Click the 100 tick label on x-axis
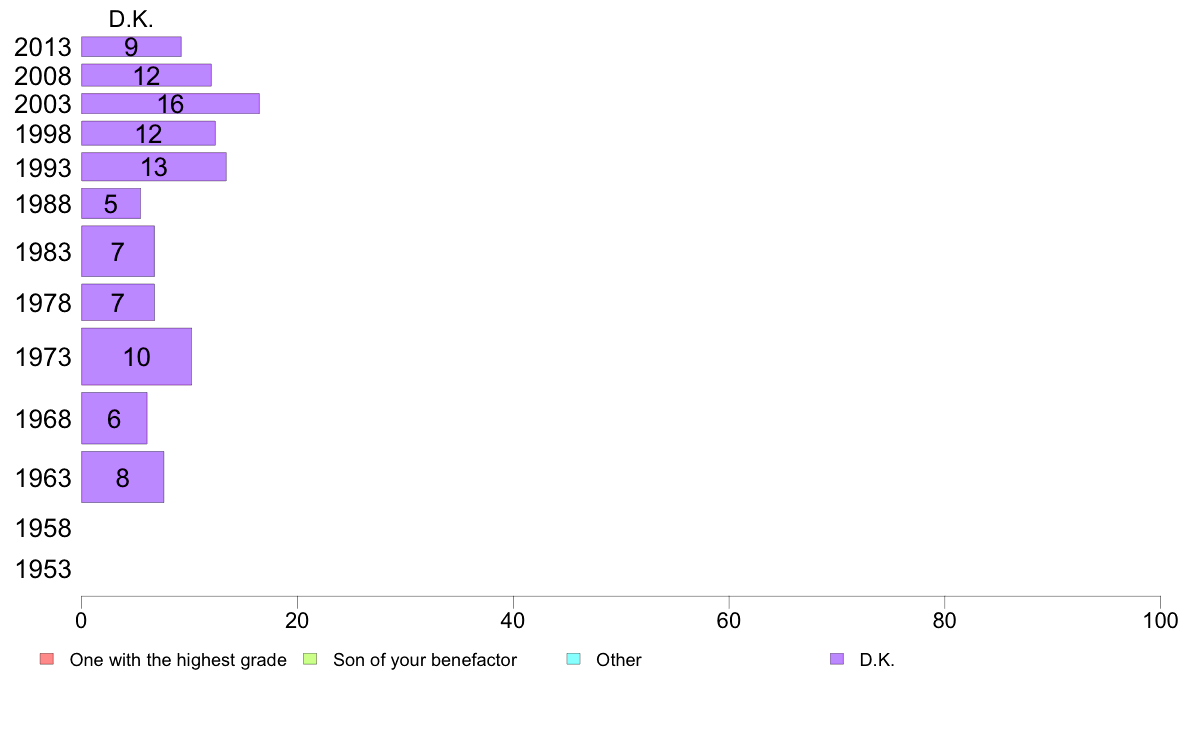 coord(1160,621)
